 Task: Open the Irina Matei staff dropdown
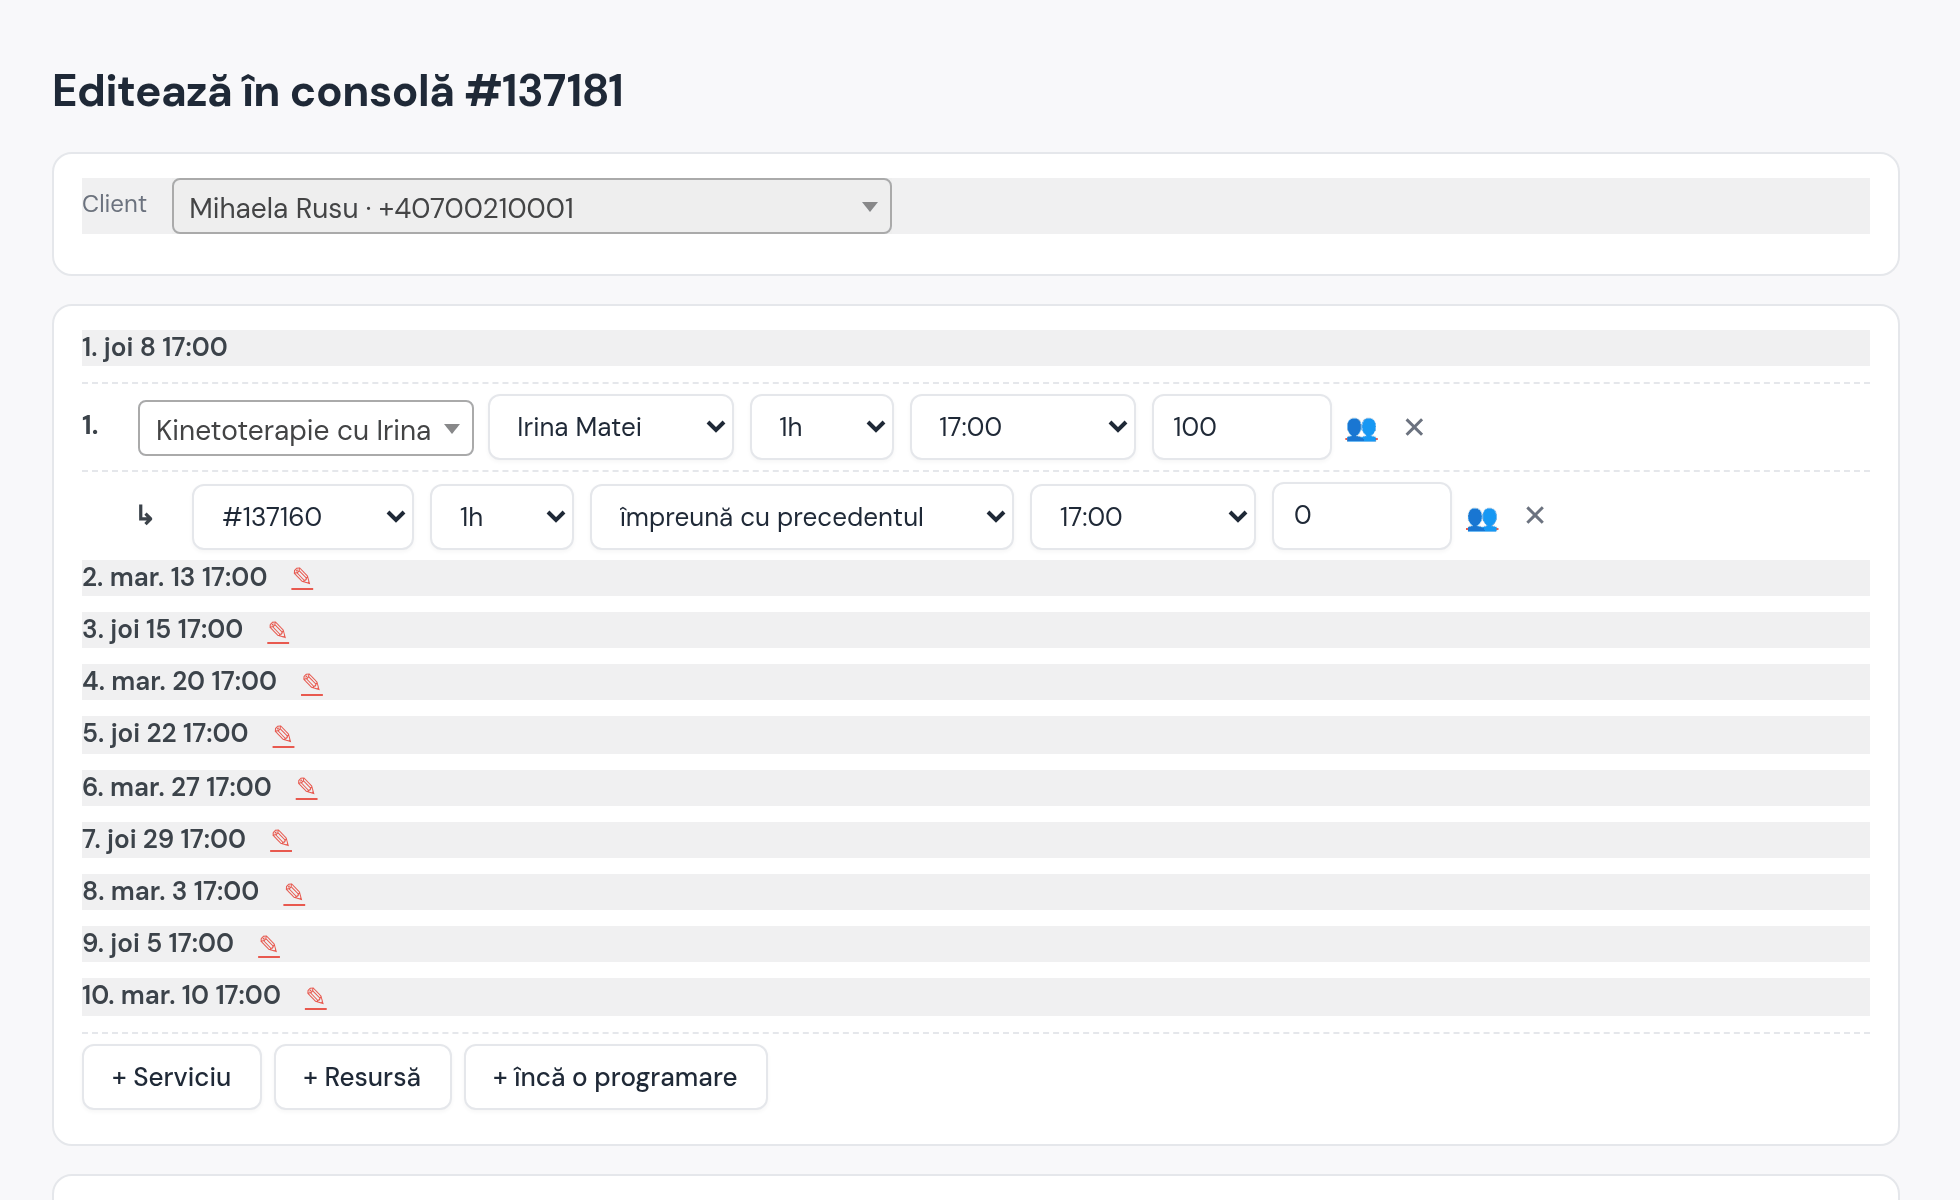coord(611,427)
